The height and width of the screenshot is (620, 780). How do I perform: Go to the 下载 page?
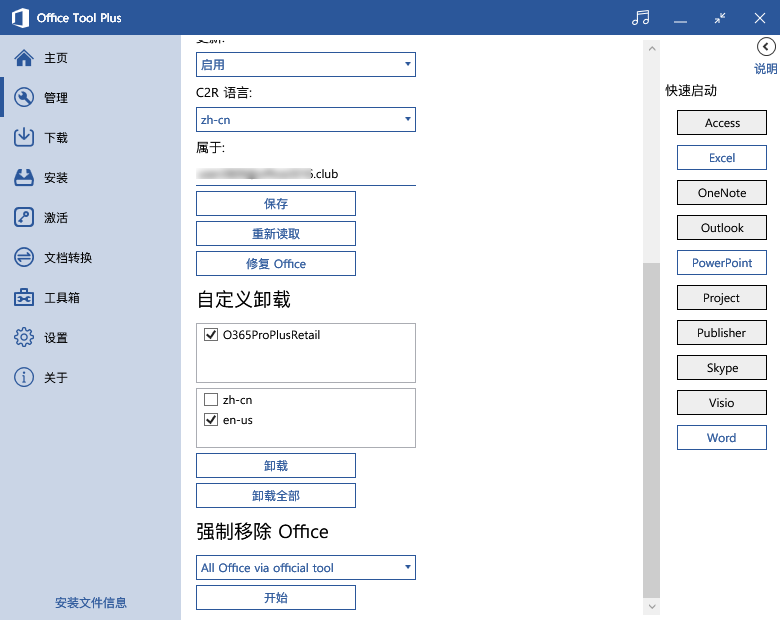click(91, 137)
